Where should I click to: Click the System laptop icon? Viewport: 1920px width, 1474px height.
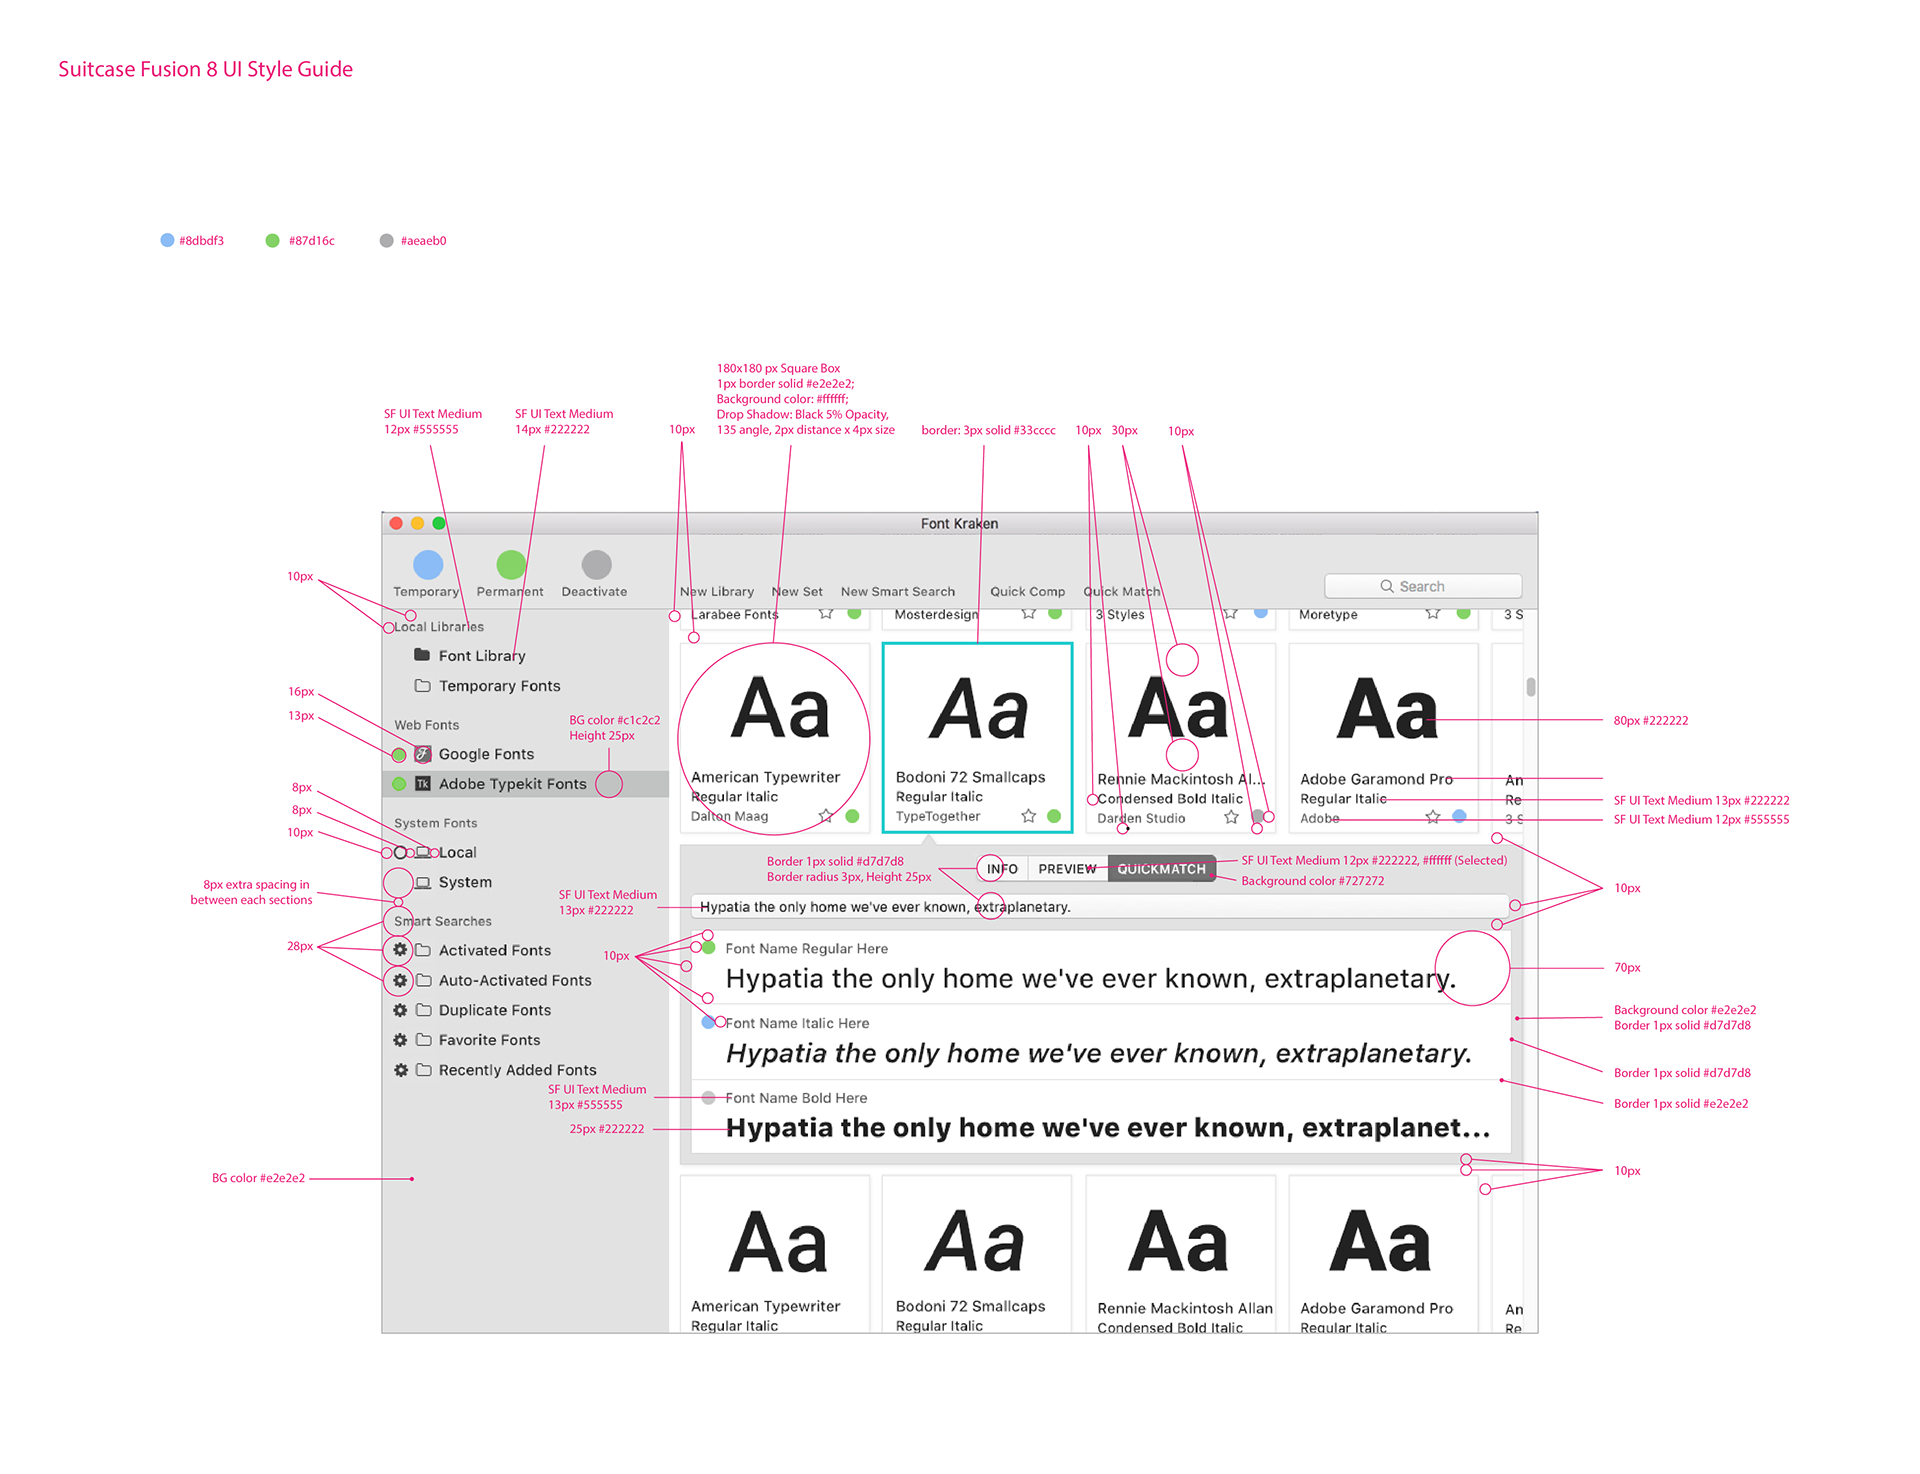tap(423, 883)
